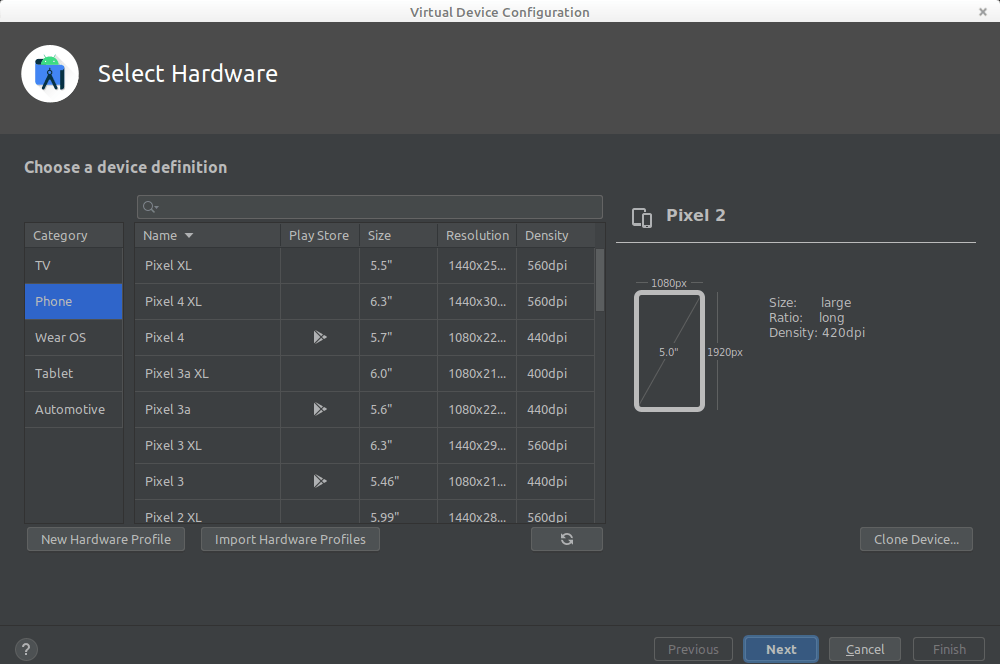1000x664 pixels.
Task: Select the Pixel 3a XL device row
Action: tap(365, 373)
